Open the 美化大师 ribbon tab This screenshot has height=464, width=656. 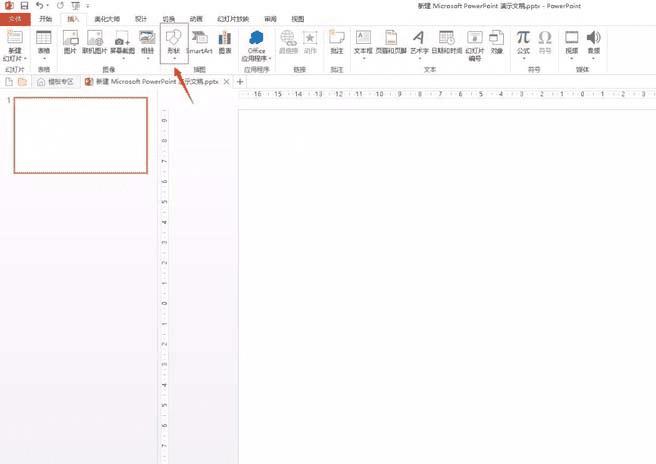pyautogui.click(x=107, y=19)
